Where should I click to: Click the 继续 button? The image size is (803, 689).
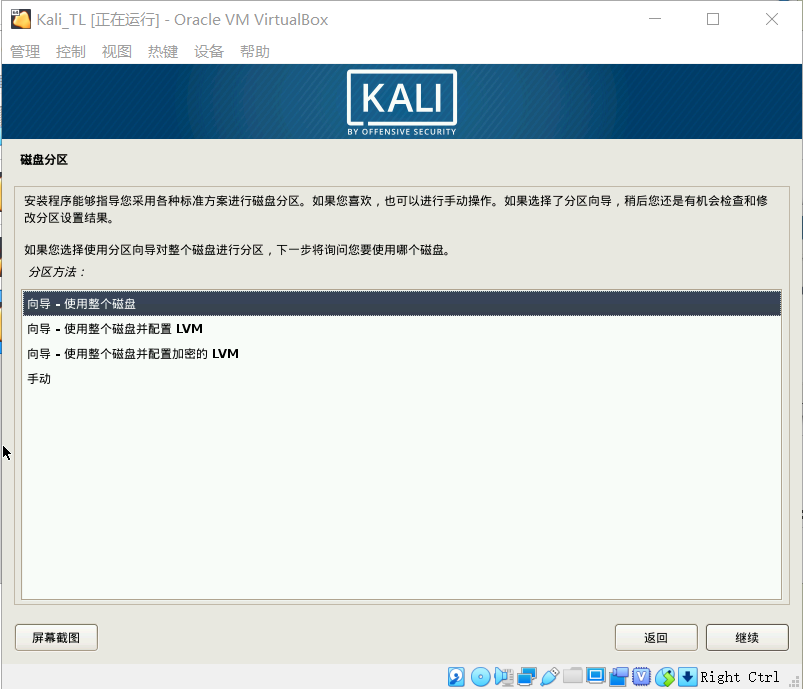(x=747, y=637)
